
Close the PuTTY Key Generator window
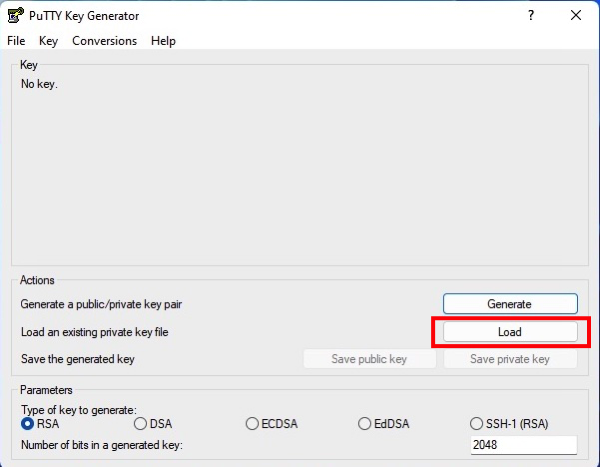576,16
